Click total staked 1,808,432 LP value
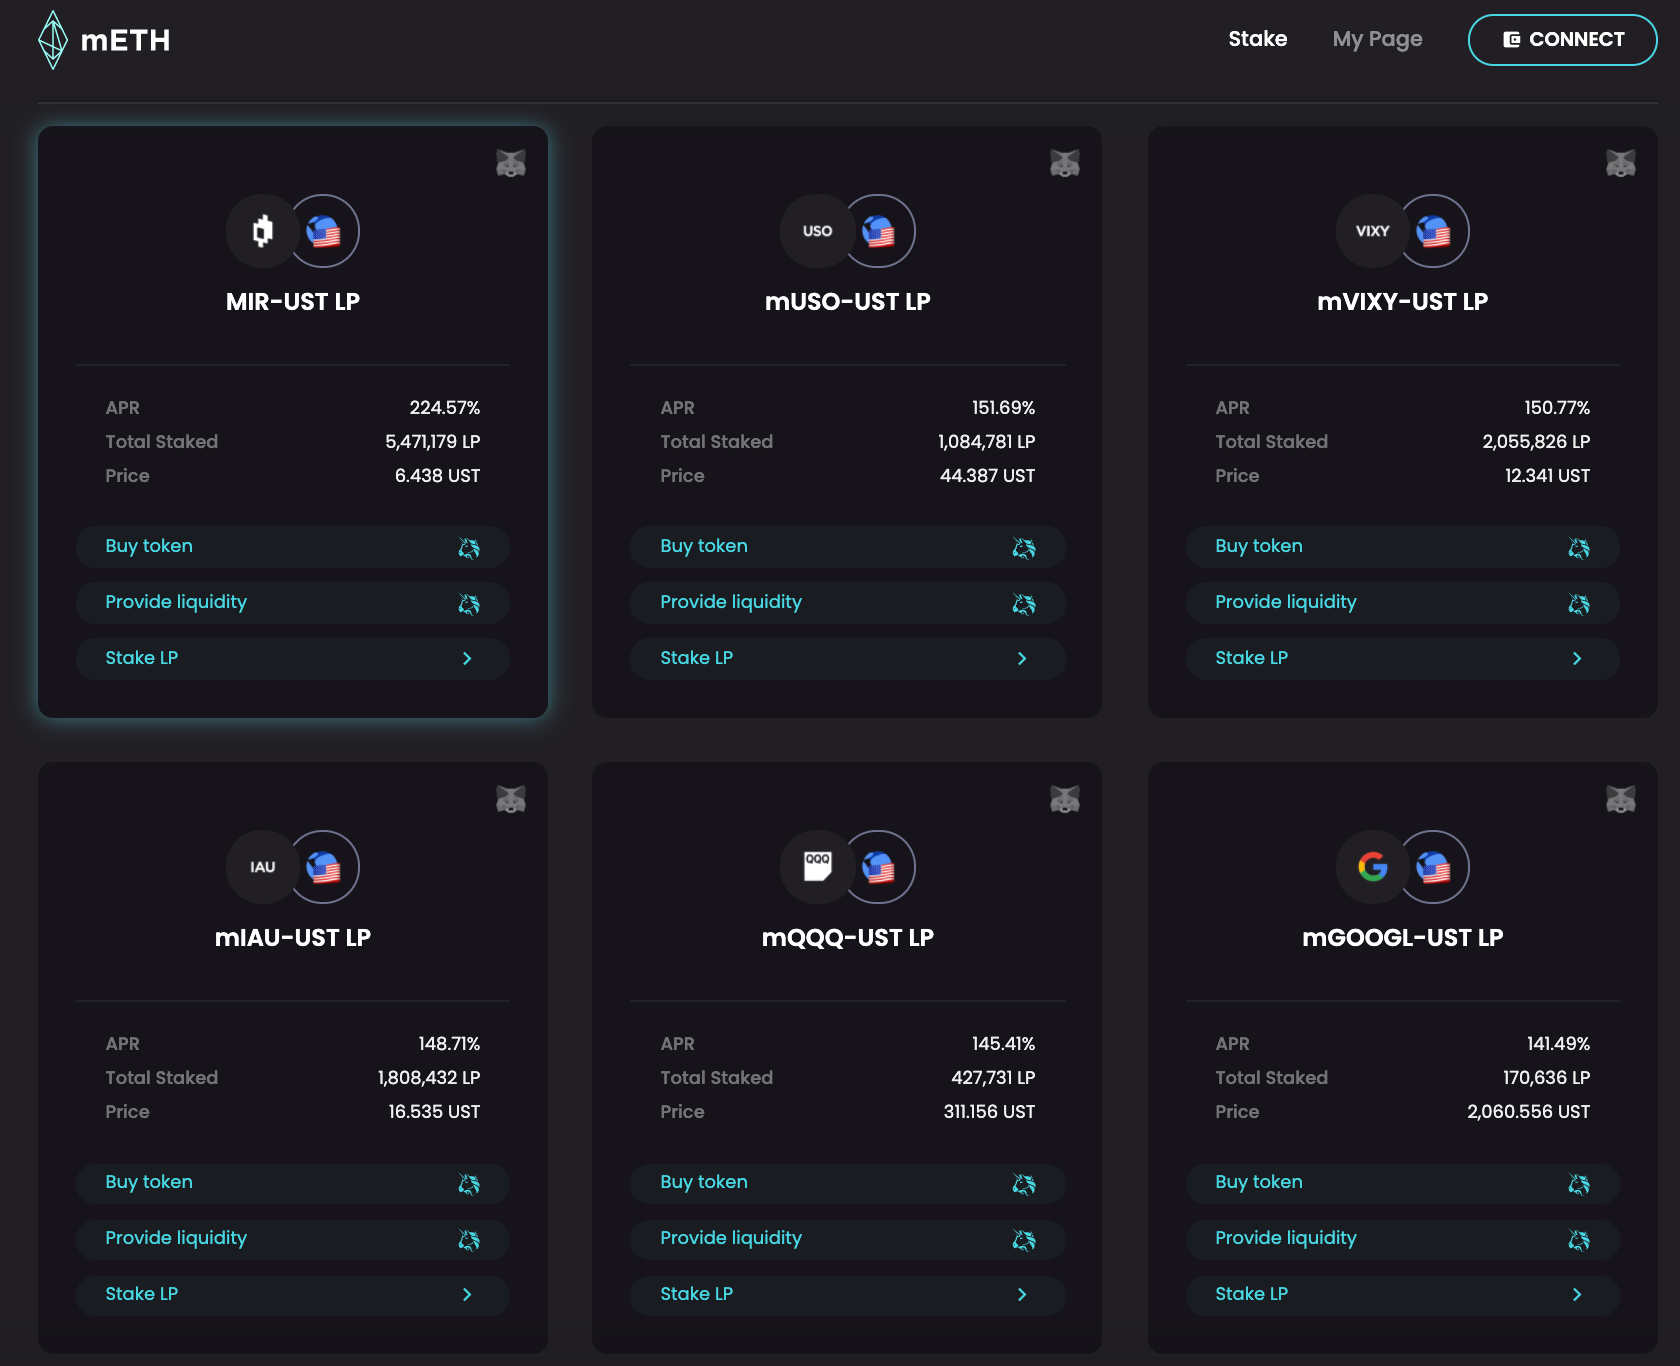 coord(429,1078)
